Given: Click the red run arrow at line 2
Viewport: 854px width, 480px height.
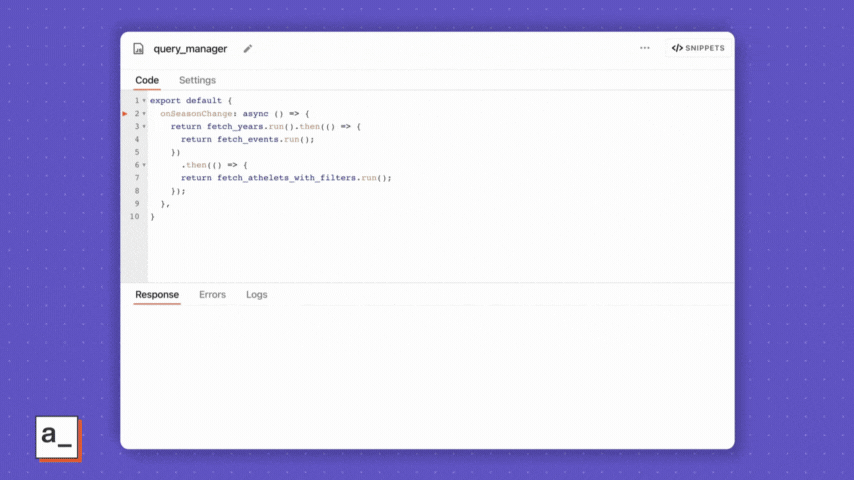Looking at the screenshot, I should coord(125,114).
